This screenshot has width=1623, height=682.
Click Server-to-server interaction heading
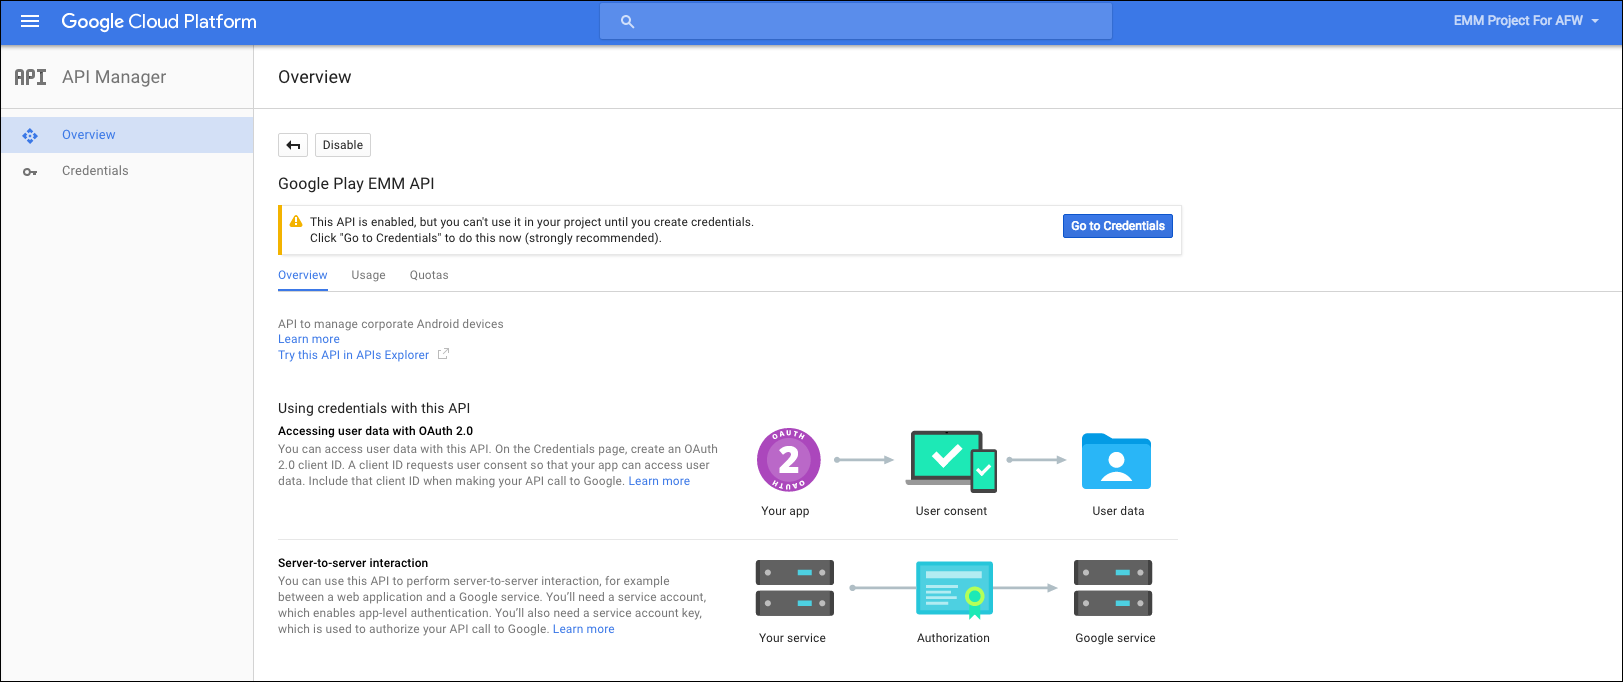point(353,563)
